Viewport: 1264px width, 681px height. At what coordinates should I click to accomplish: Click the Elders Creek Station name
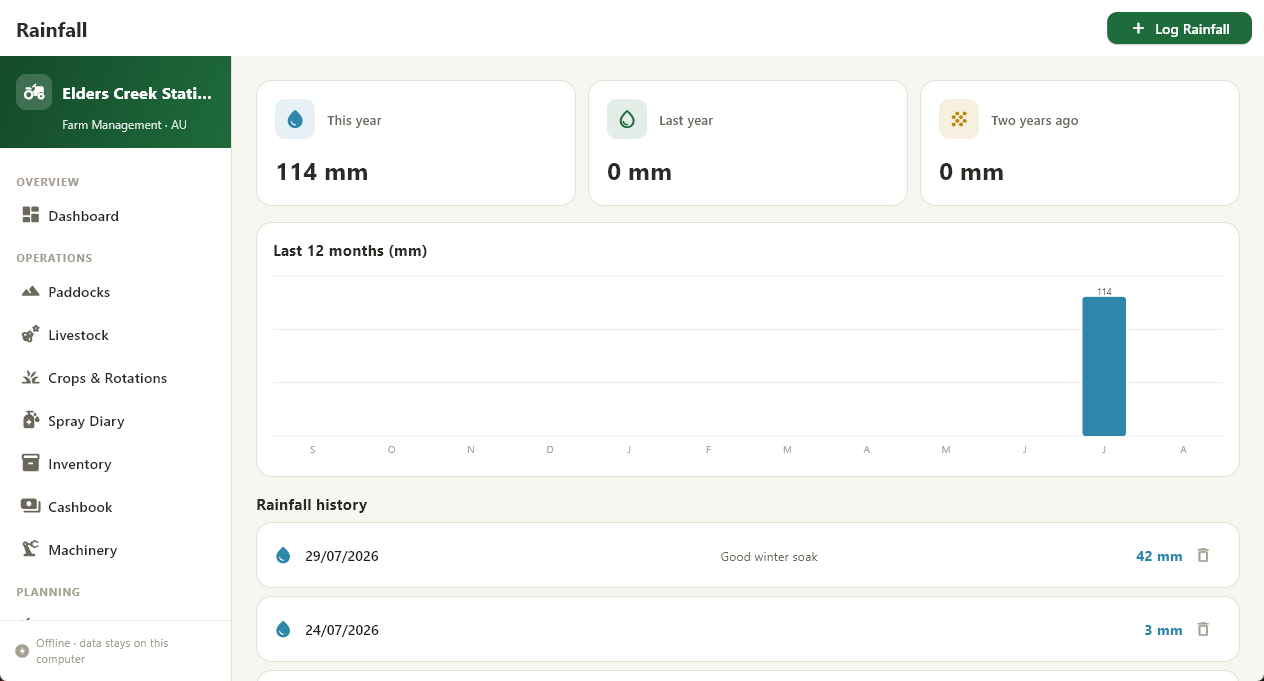pos(137,94)
